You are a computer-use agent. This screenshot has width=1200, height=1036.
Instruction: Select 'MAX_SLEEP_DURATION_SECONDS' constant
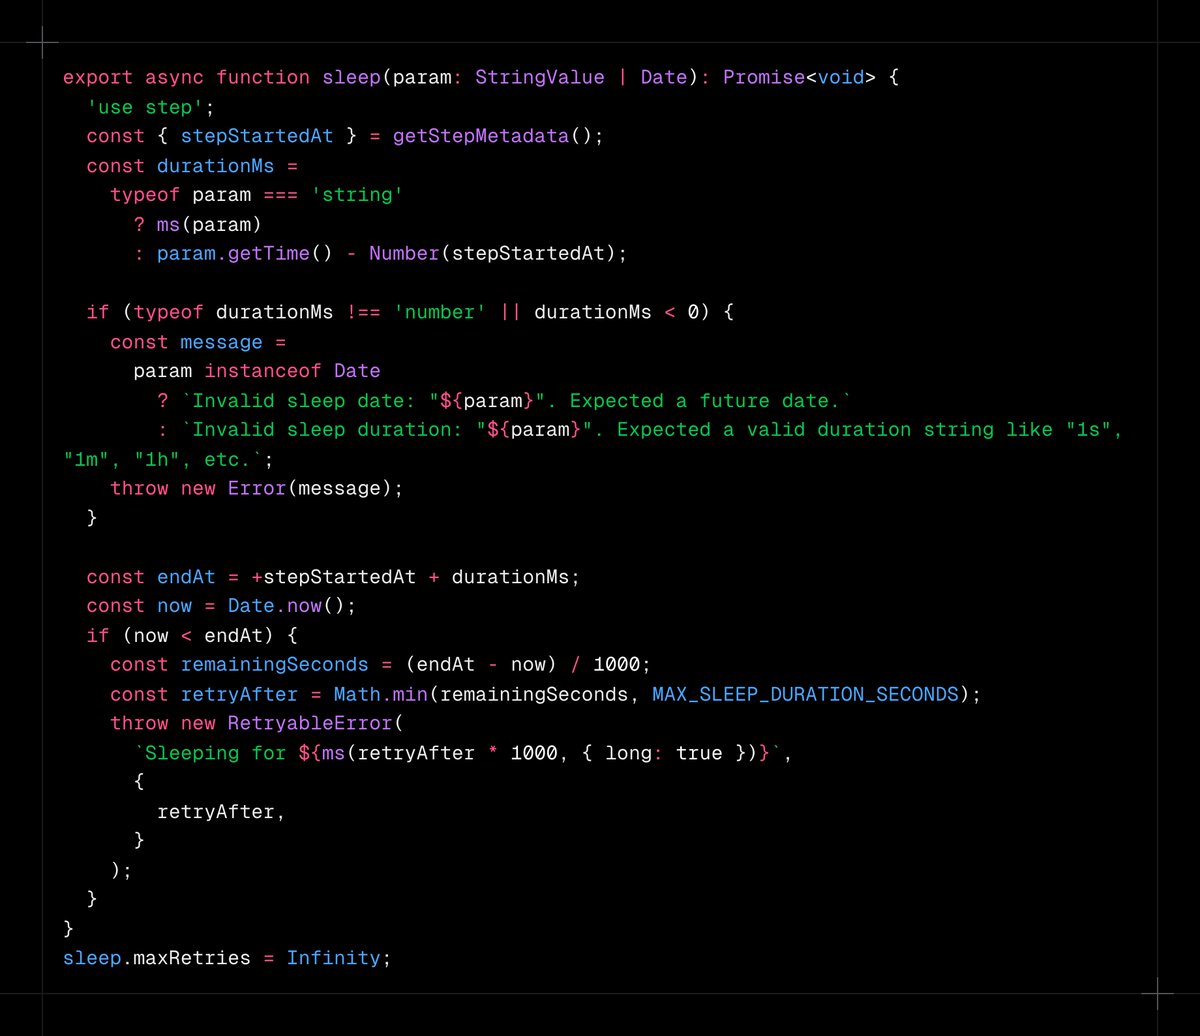click(x=805, y=695)
